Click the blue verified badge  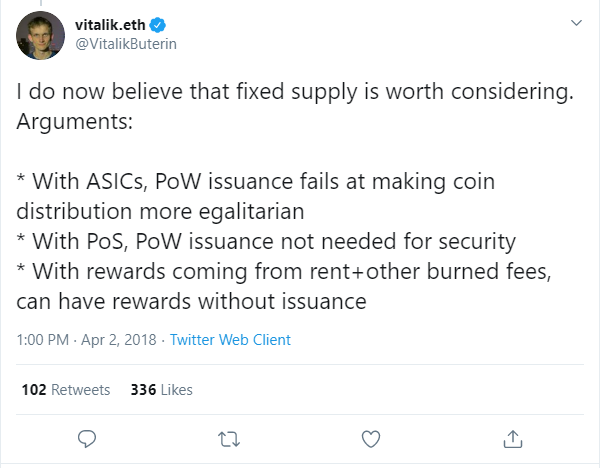158,25
